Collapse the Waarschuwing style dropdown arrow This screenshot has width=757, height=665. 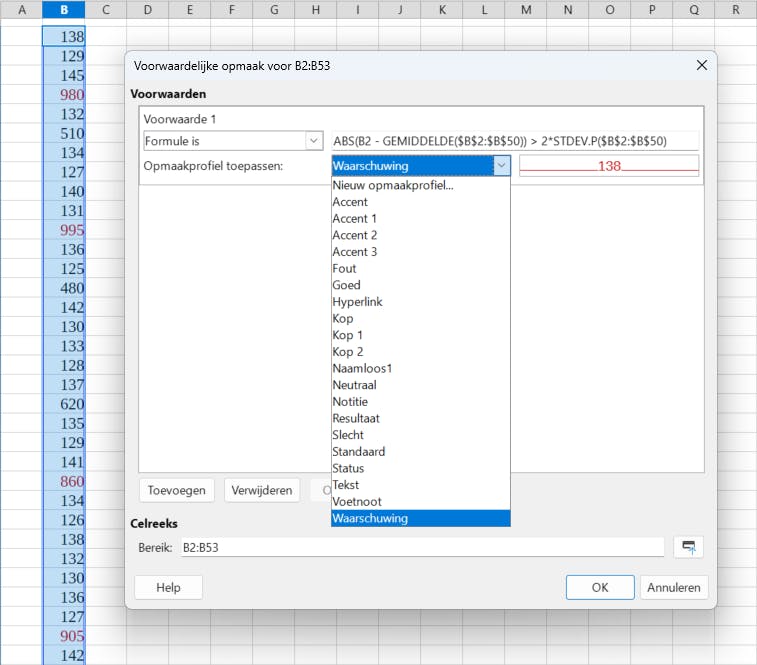502,166
